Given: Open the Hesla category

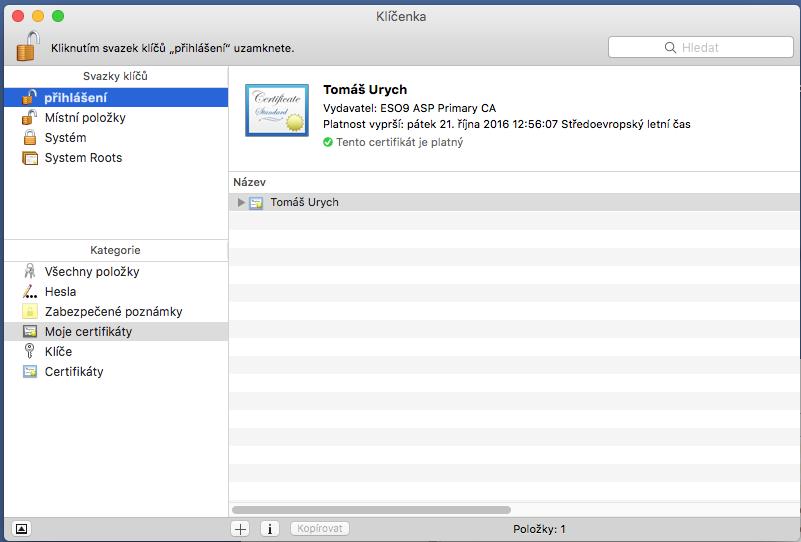Looking at the screenshot, I should [116, 291].
